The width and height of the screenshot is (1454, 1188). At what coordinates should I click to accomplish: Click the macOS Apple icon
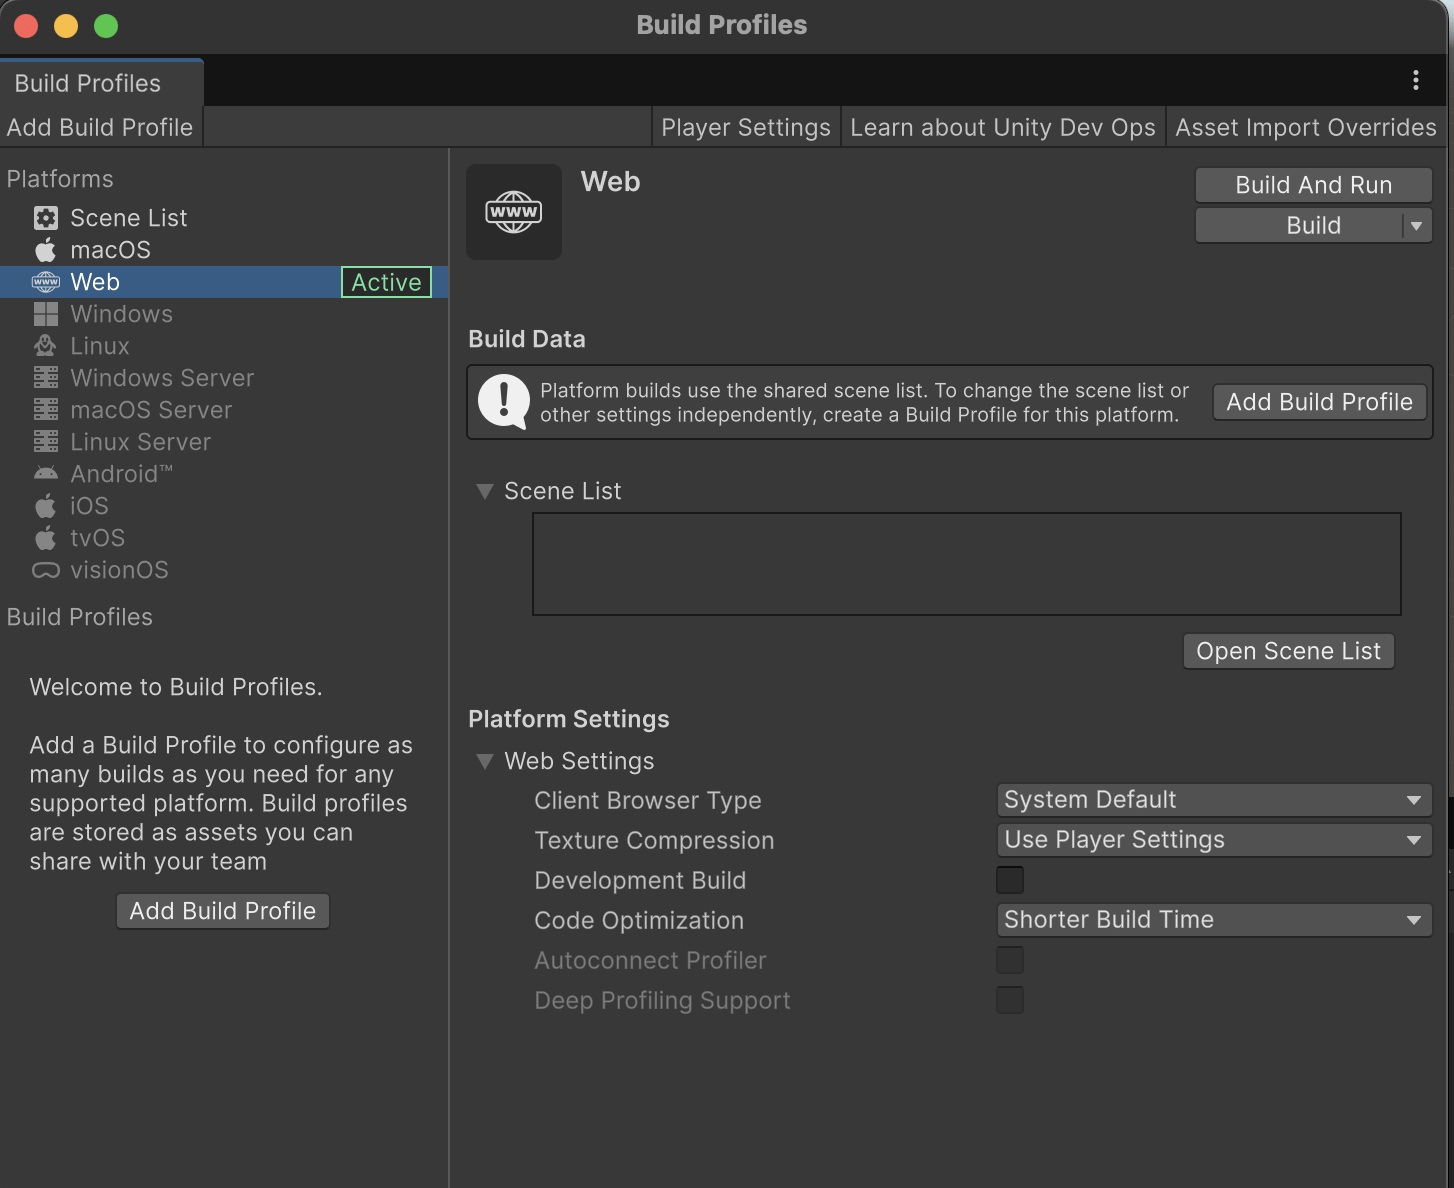pos(46,250)
